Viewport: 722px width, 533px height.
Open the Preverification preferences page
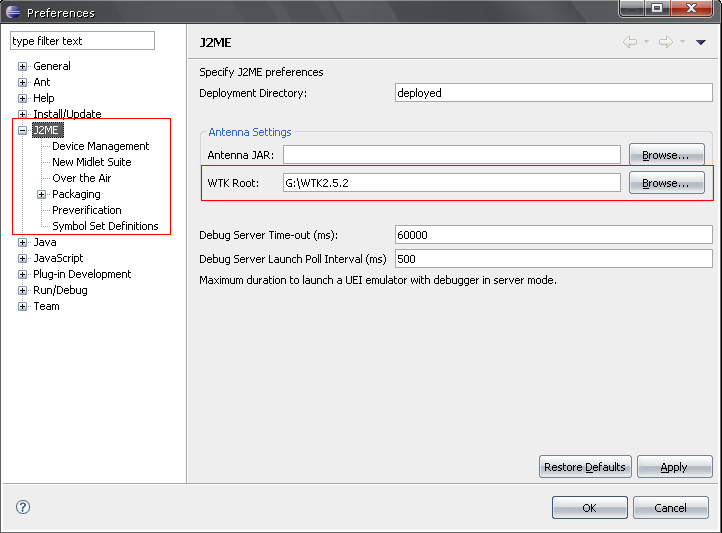[87, 210]
